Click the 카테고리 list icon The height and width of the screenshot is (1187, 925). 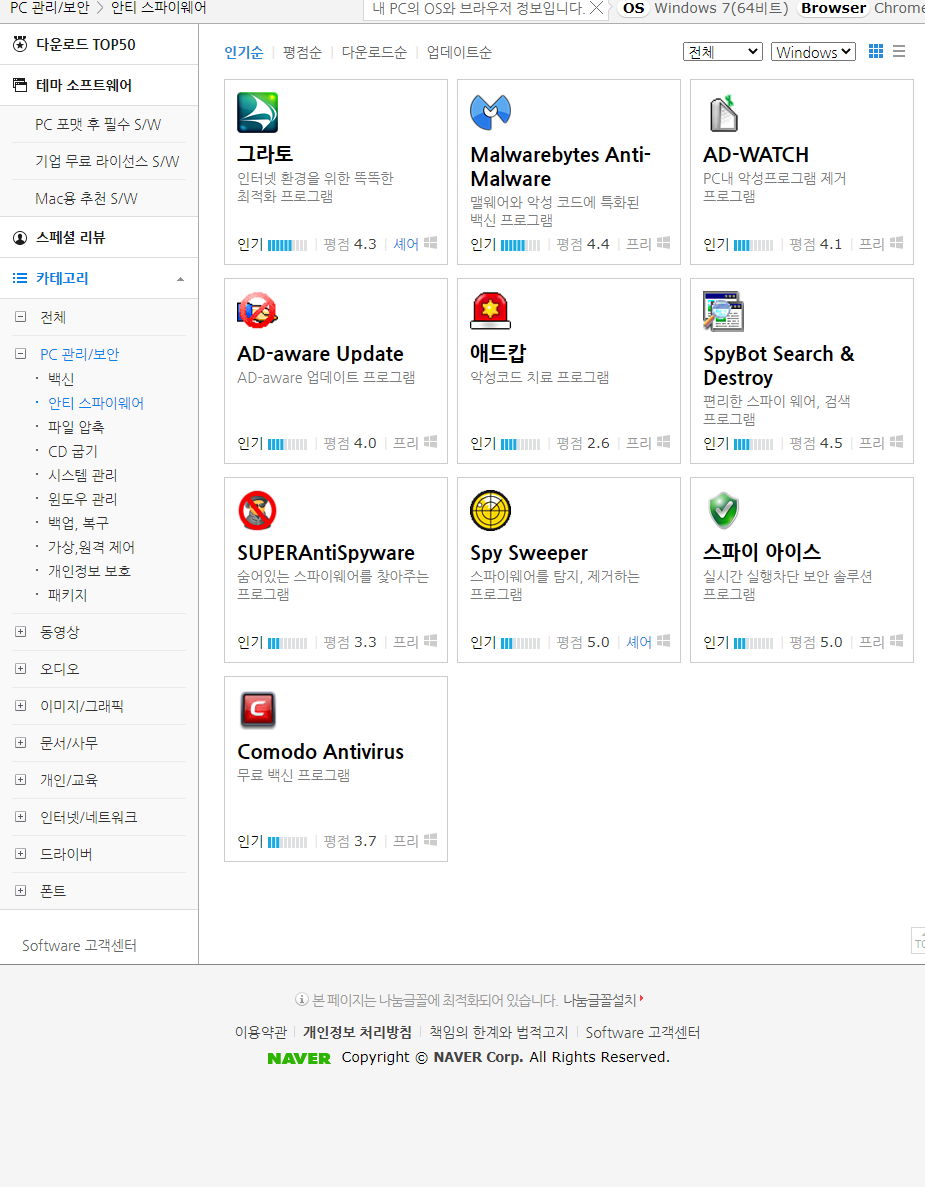click(20, 278)
